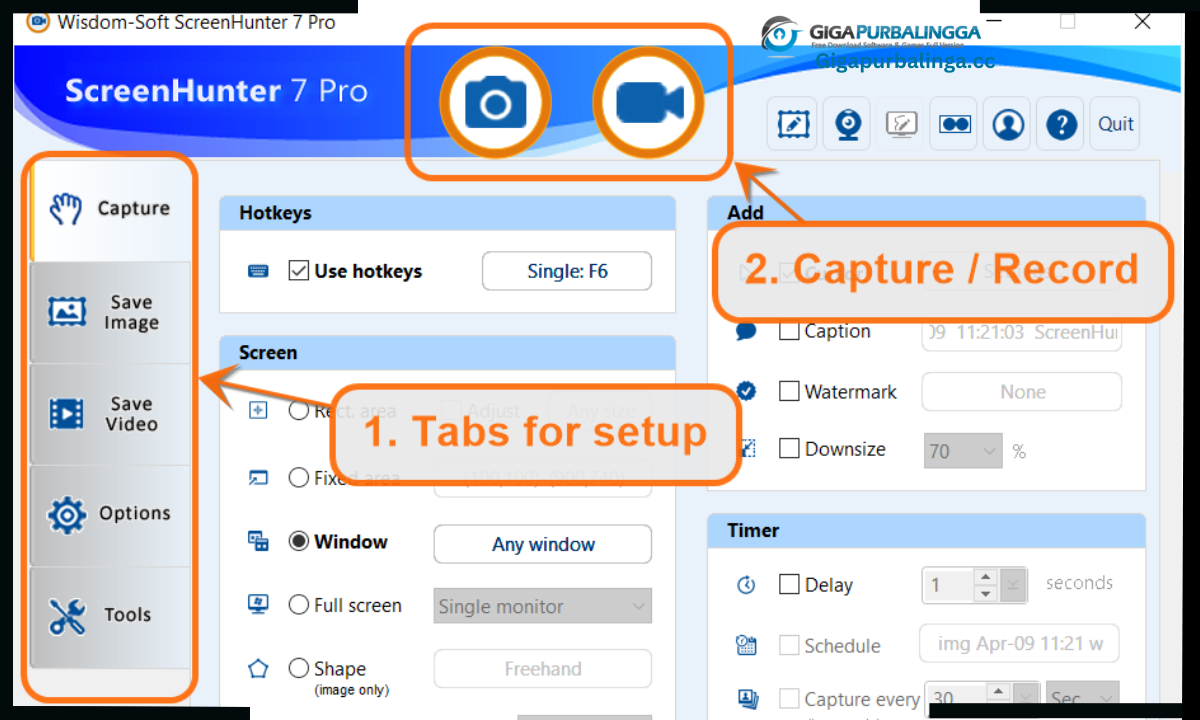
Task: Click the Rect. area crosshair icon
Action: pyautogui.click(x=258, y=410)
